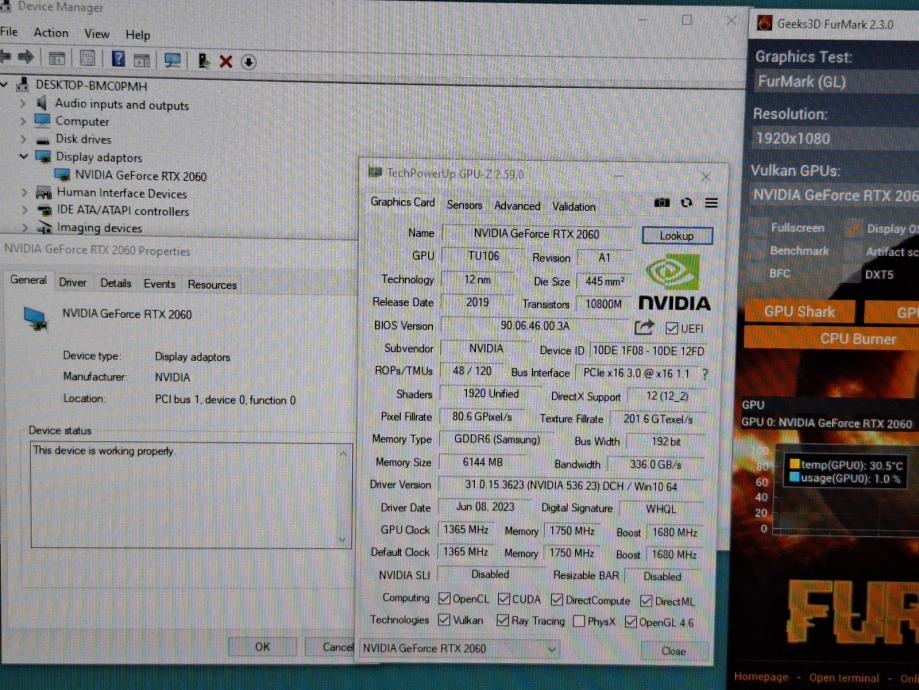
Task: Click Scan for hardware changes monitor icon
Action: tap(172, 60)
